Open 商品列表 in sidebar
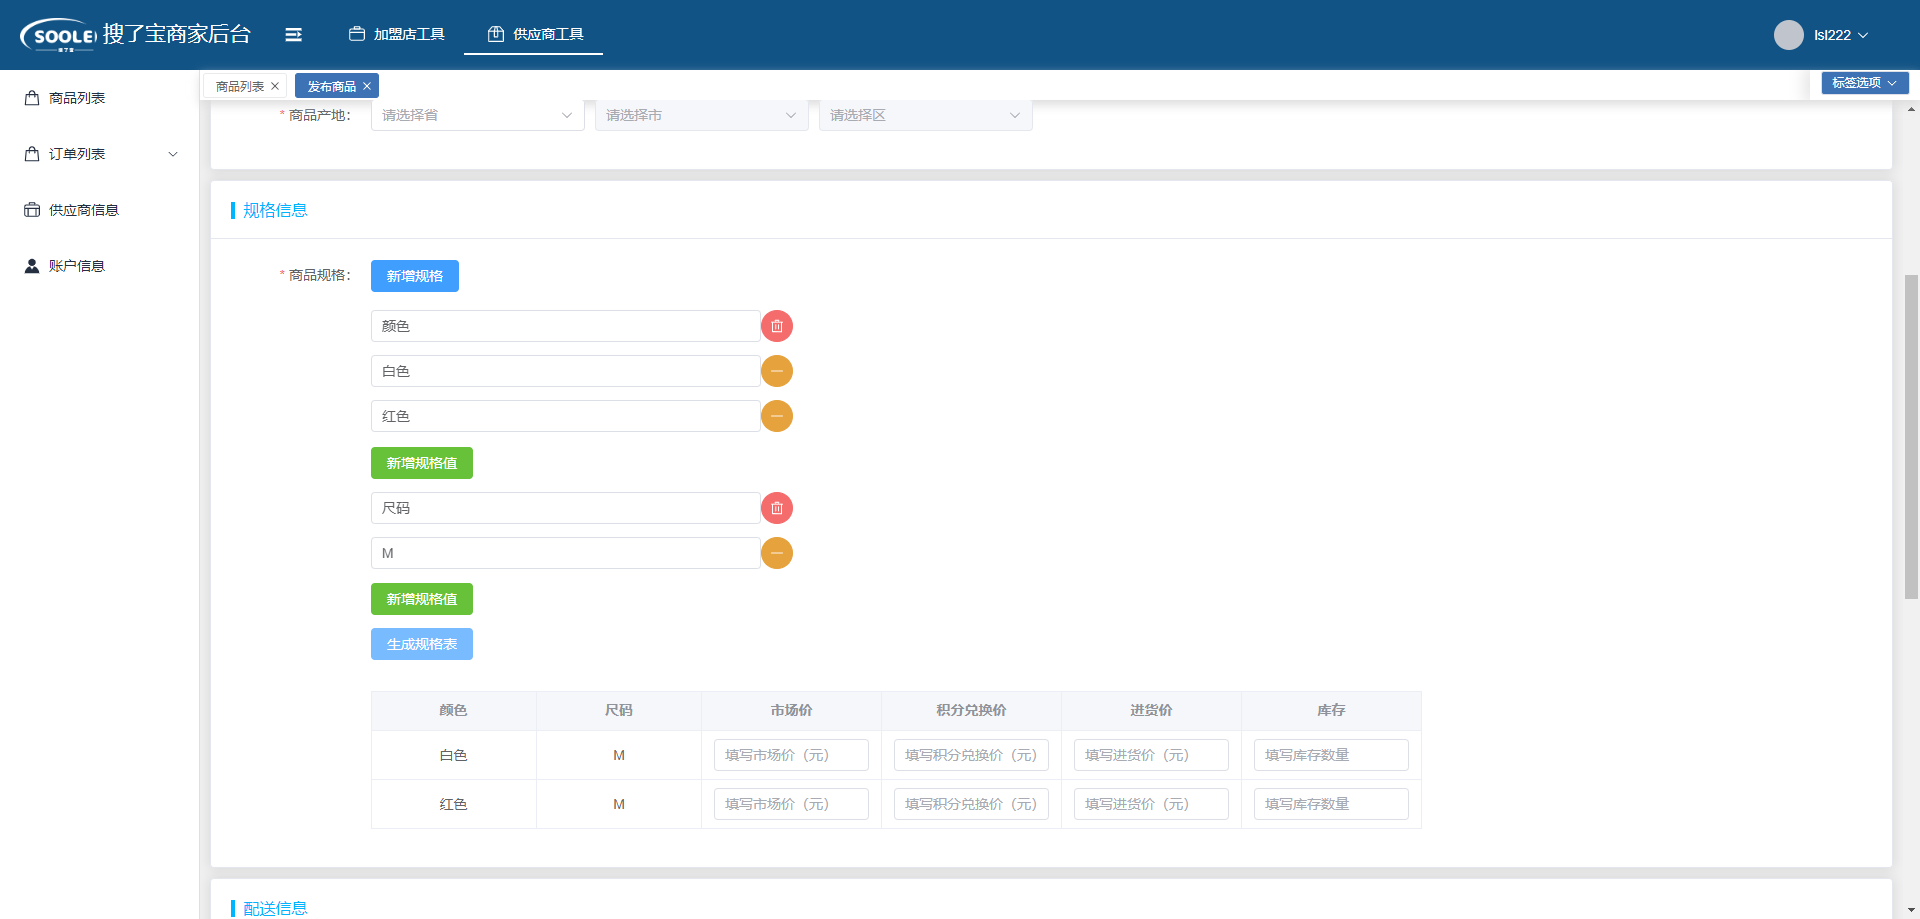 (77, 98)
